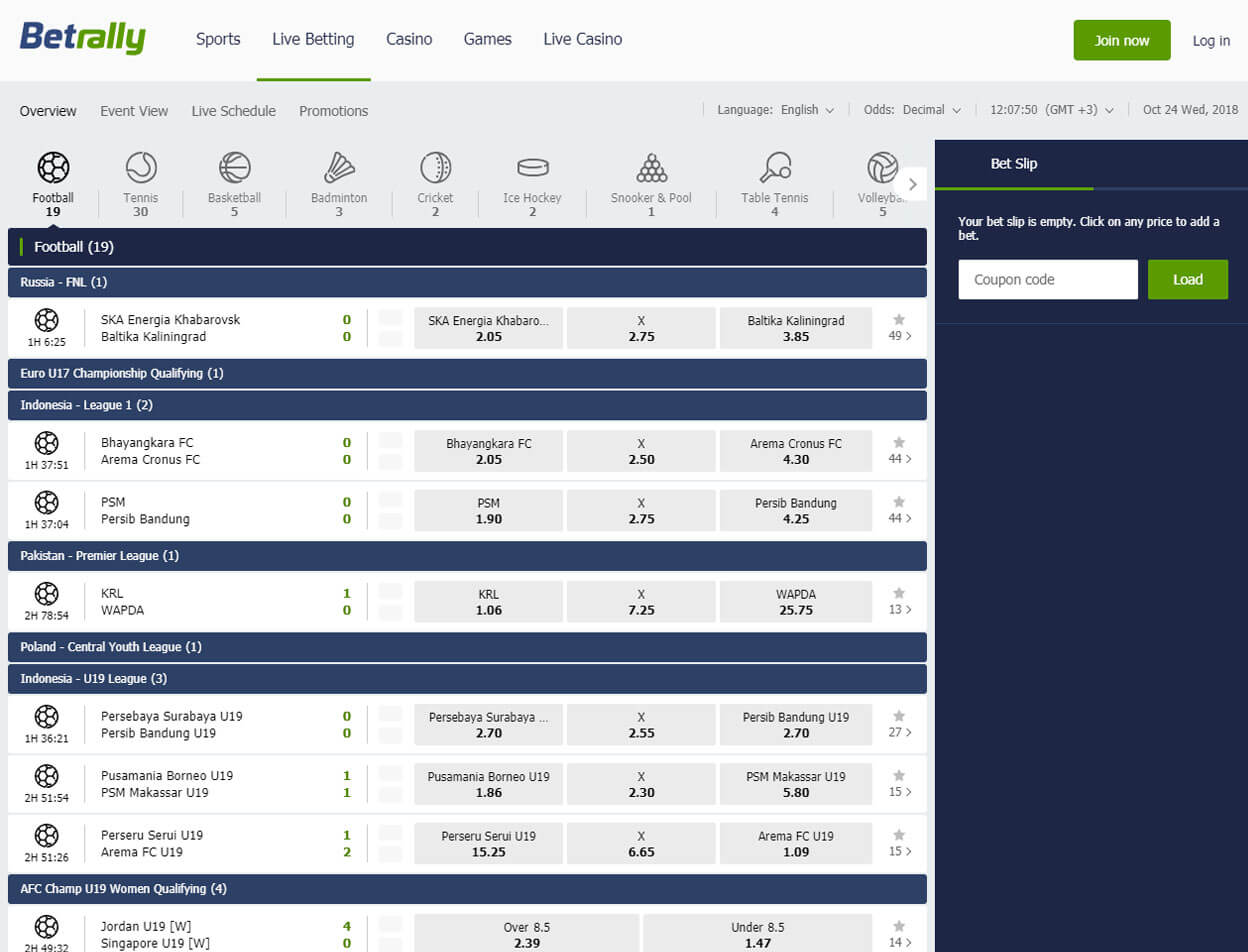Open the Live Casino menu

(x=583, y=40)
